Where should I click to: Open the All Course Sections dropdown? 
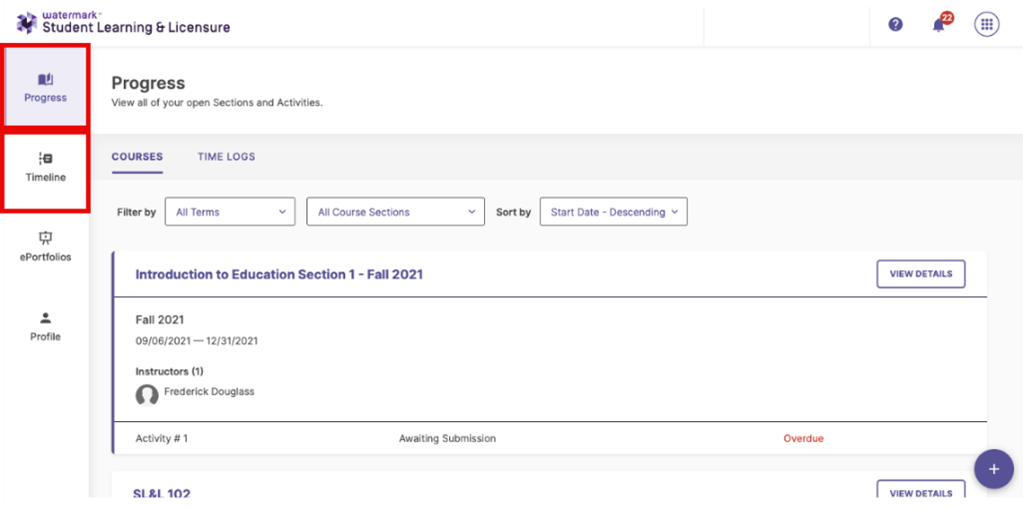pos(395,212)
